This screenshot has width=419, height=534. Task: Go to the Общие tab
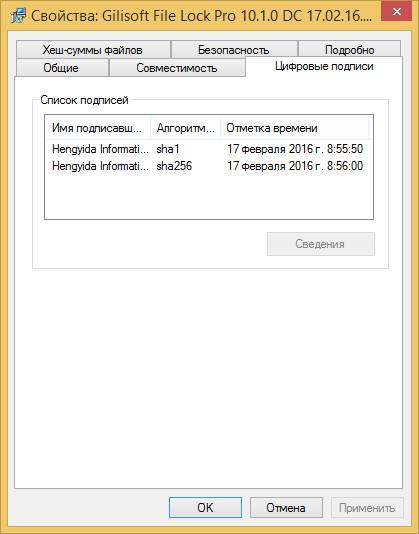(x=62, y=67)
